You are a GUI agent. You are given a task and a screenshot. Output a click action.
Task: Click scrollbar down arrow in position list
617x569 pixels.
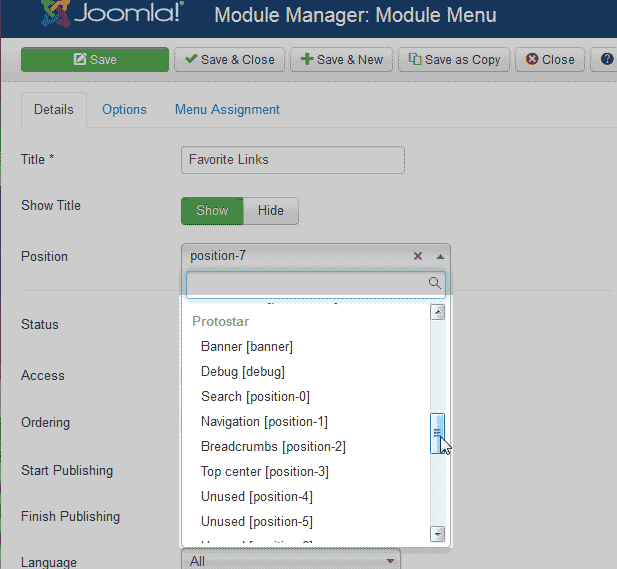point(437,533)
